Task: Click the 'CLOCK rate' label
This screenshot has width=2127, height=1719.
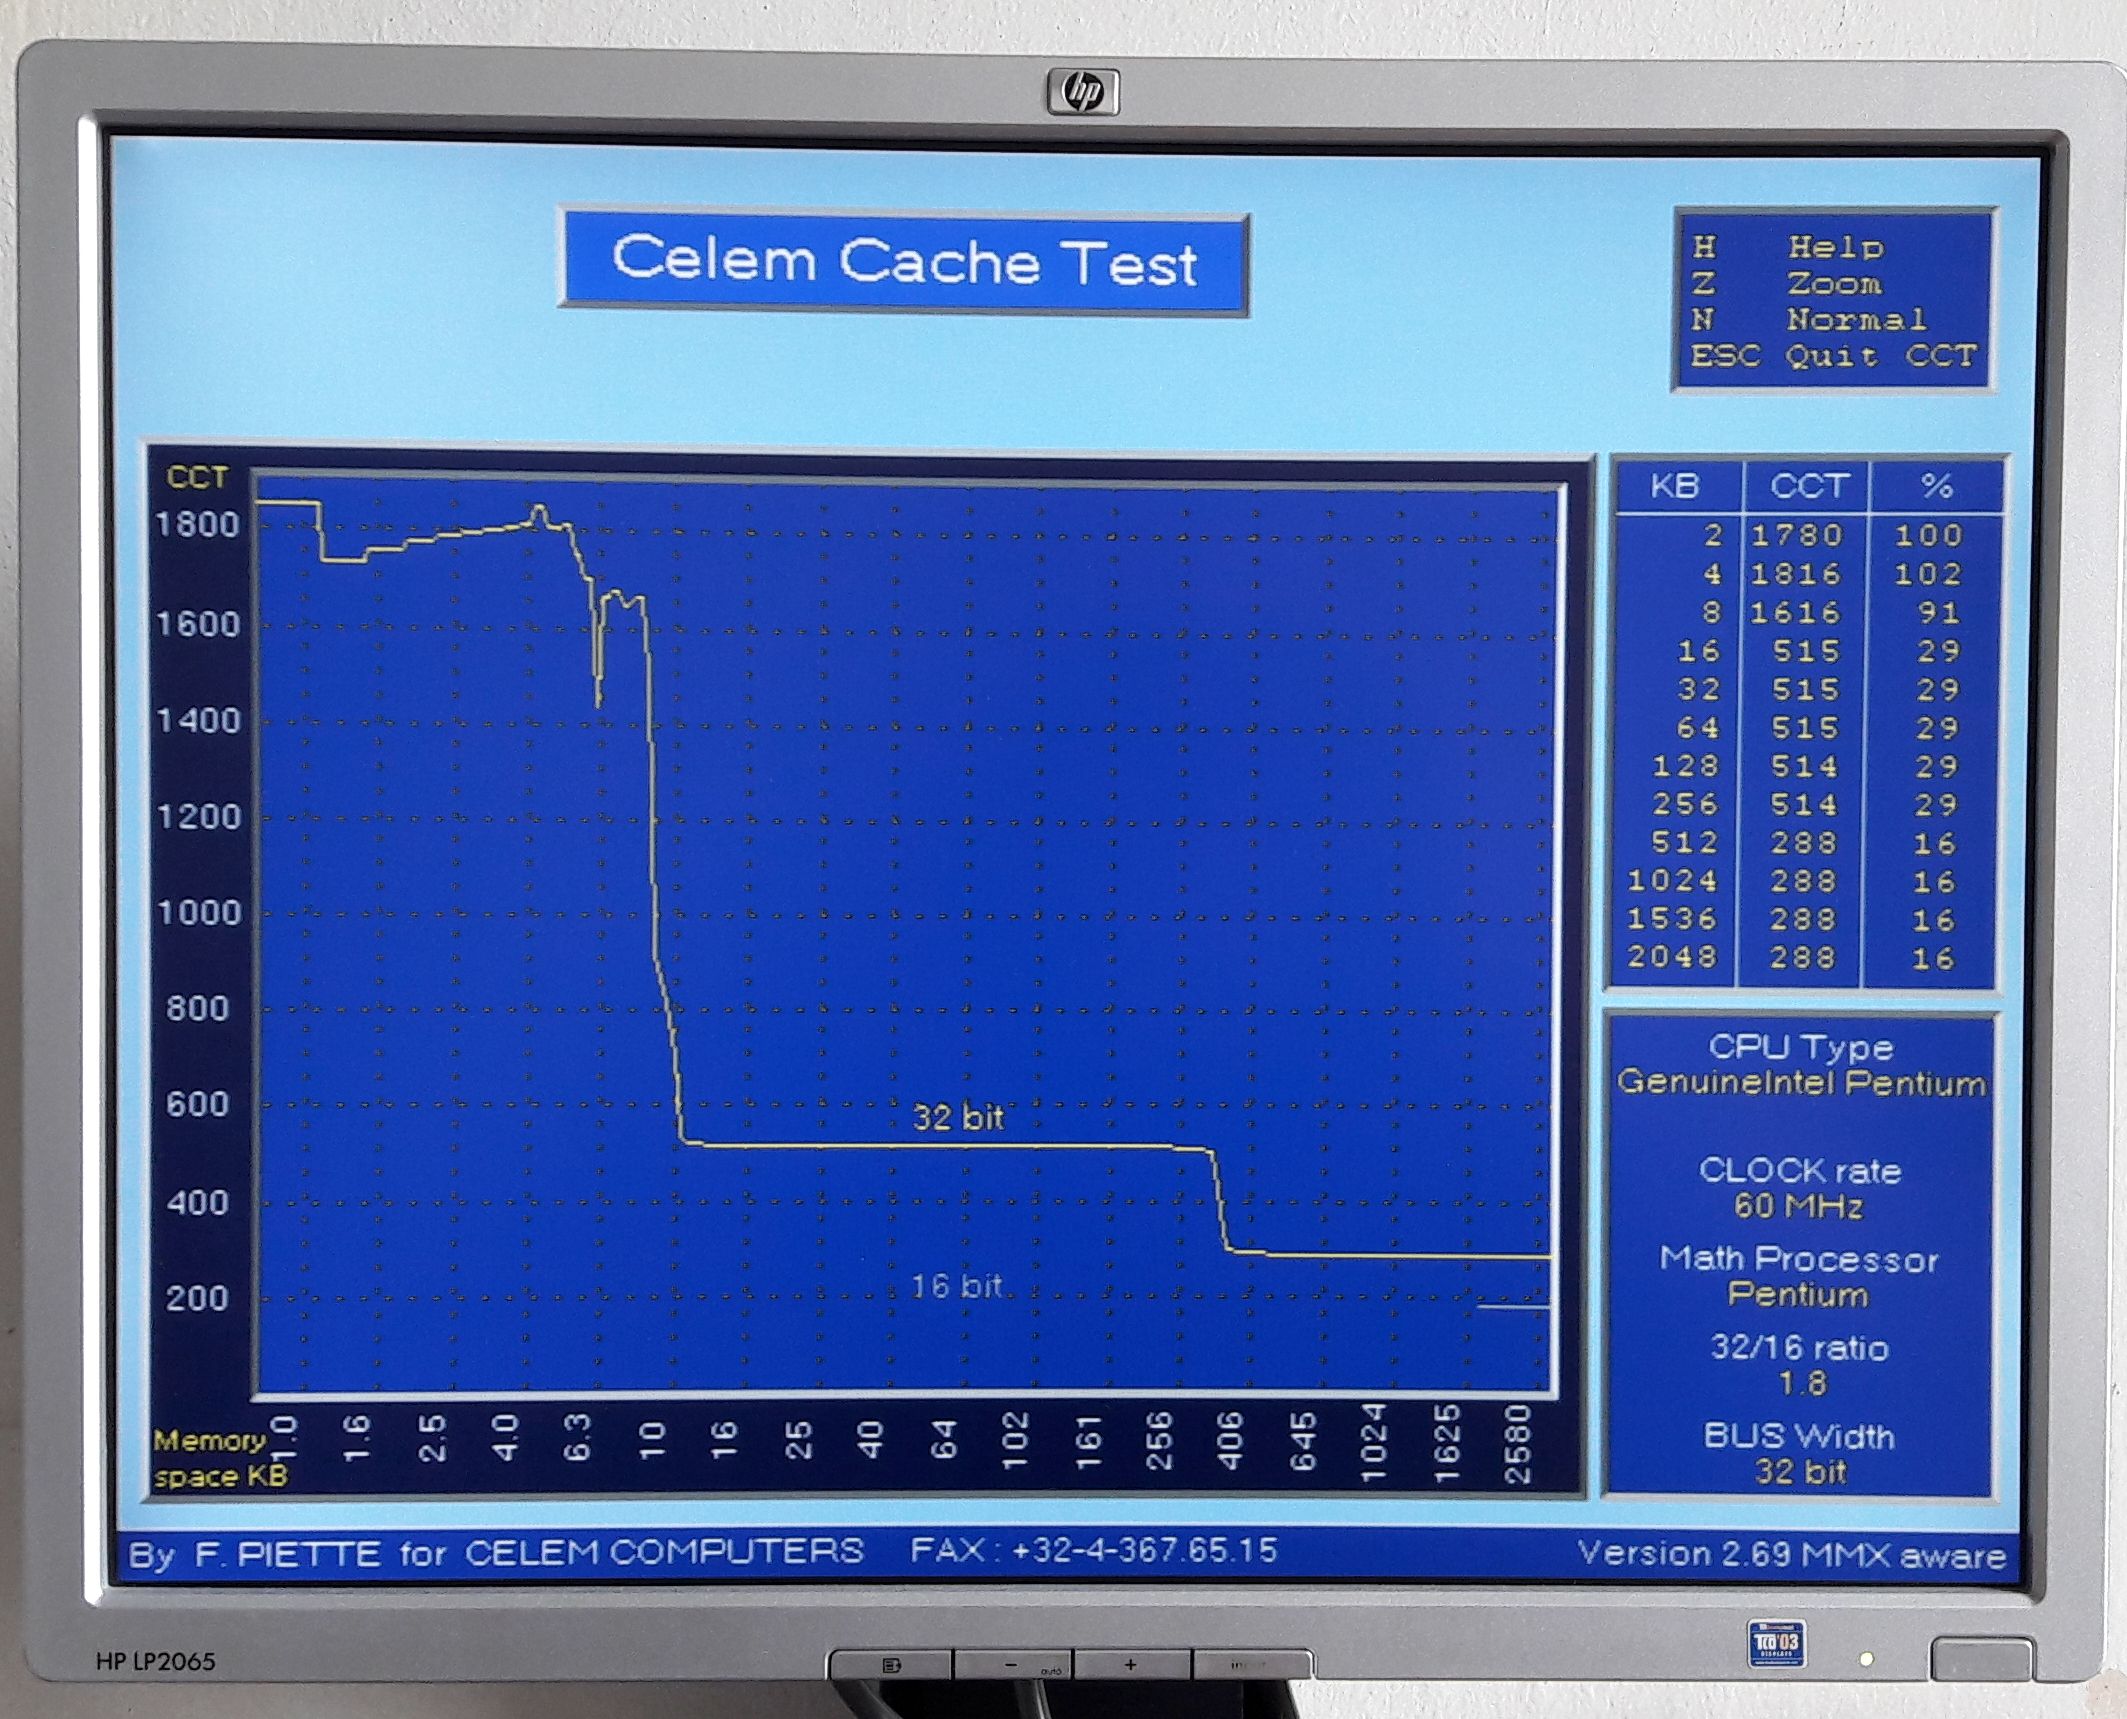Action: (x=1800, y=1170)
